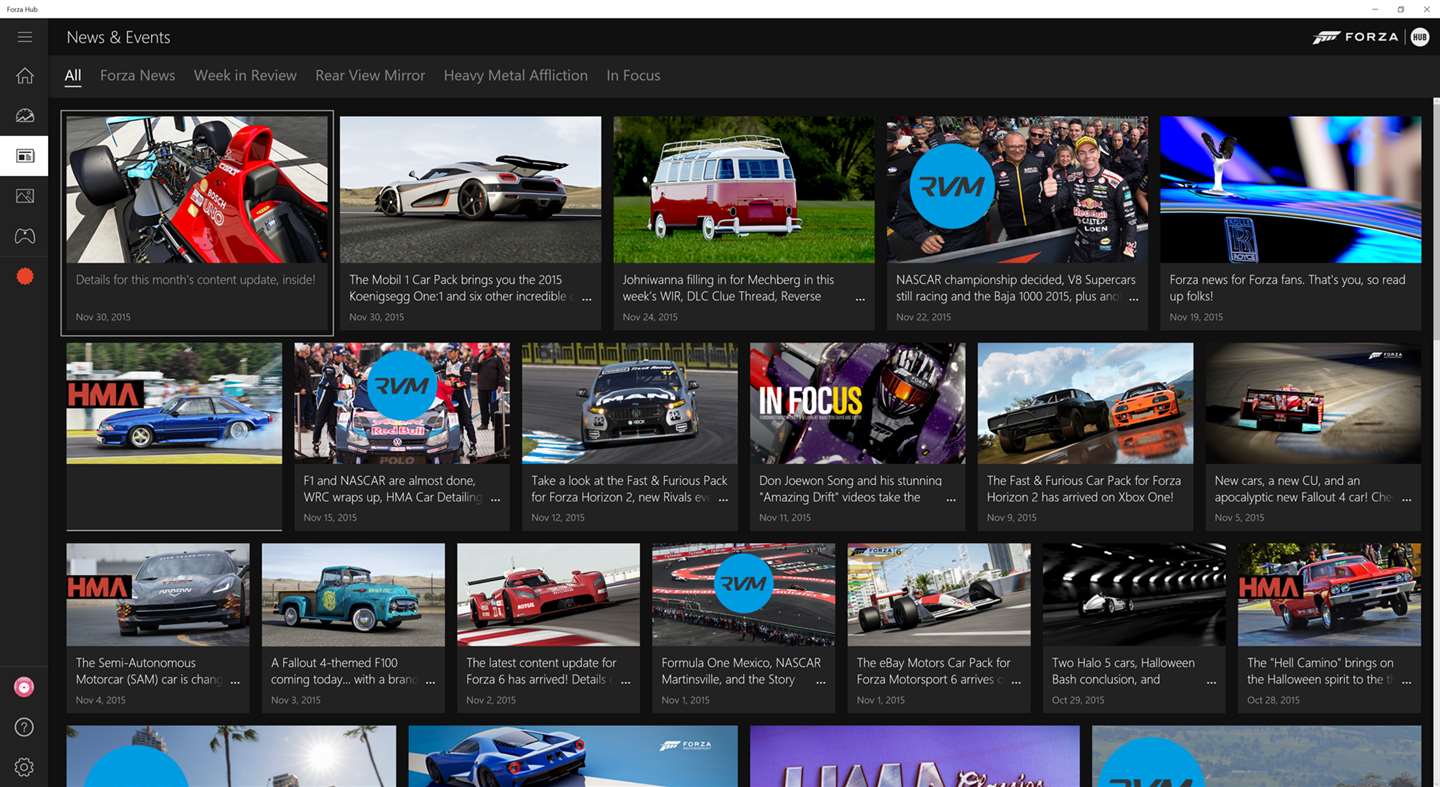
Task: Click the Nov 15, 2015 date
Action: pos(330,517)
